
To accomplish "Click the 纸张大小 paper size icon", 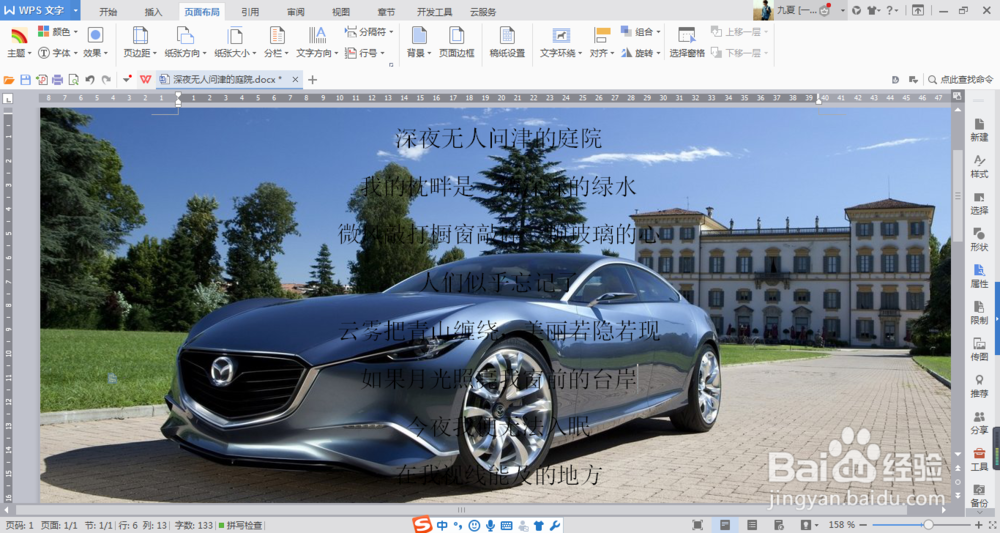I will tap(234, 35).
